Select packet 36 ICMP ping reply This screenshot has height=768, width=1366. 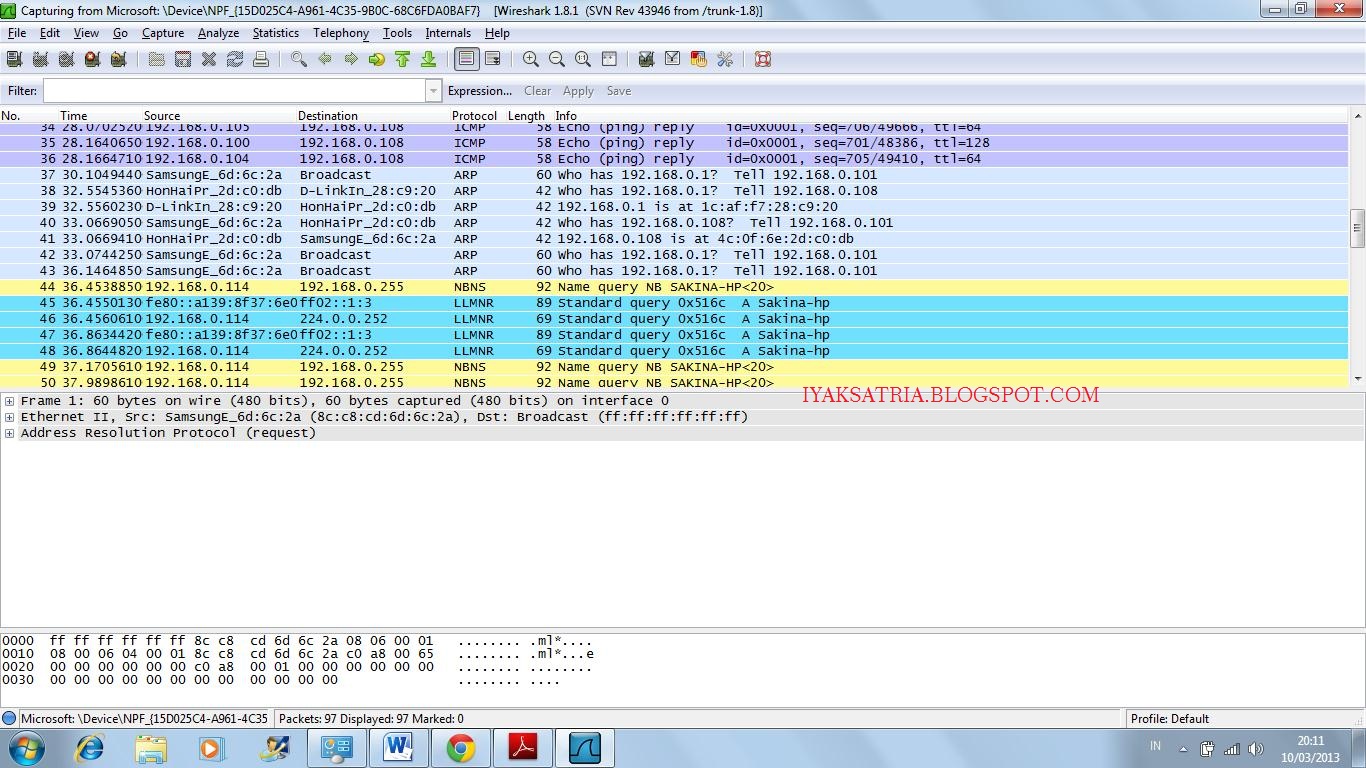tap(674, 159)
